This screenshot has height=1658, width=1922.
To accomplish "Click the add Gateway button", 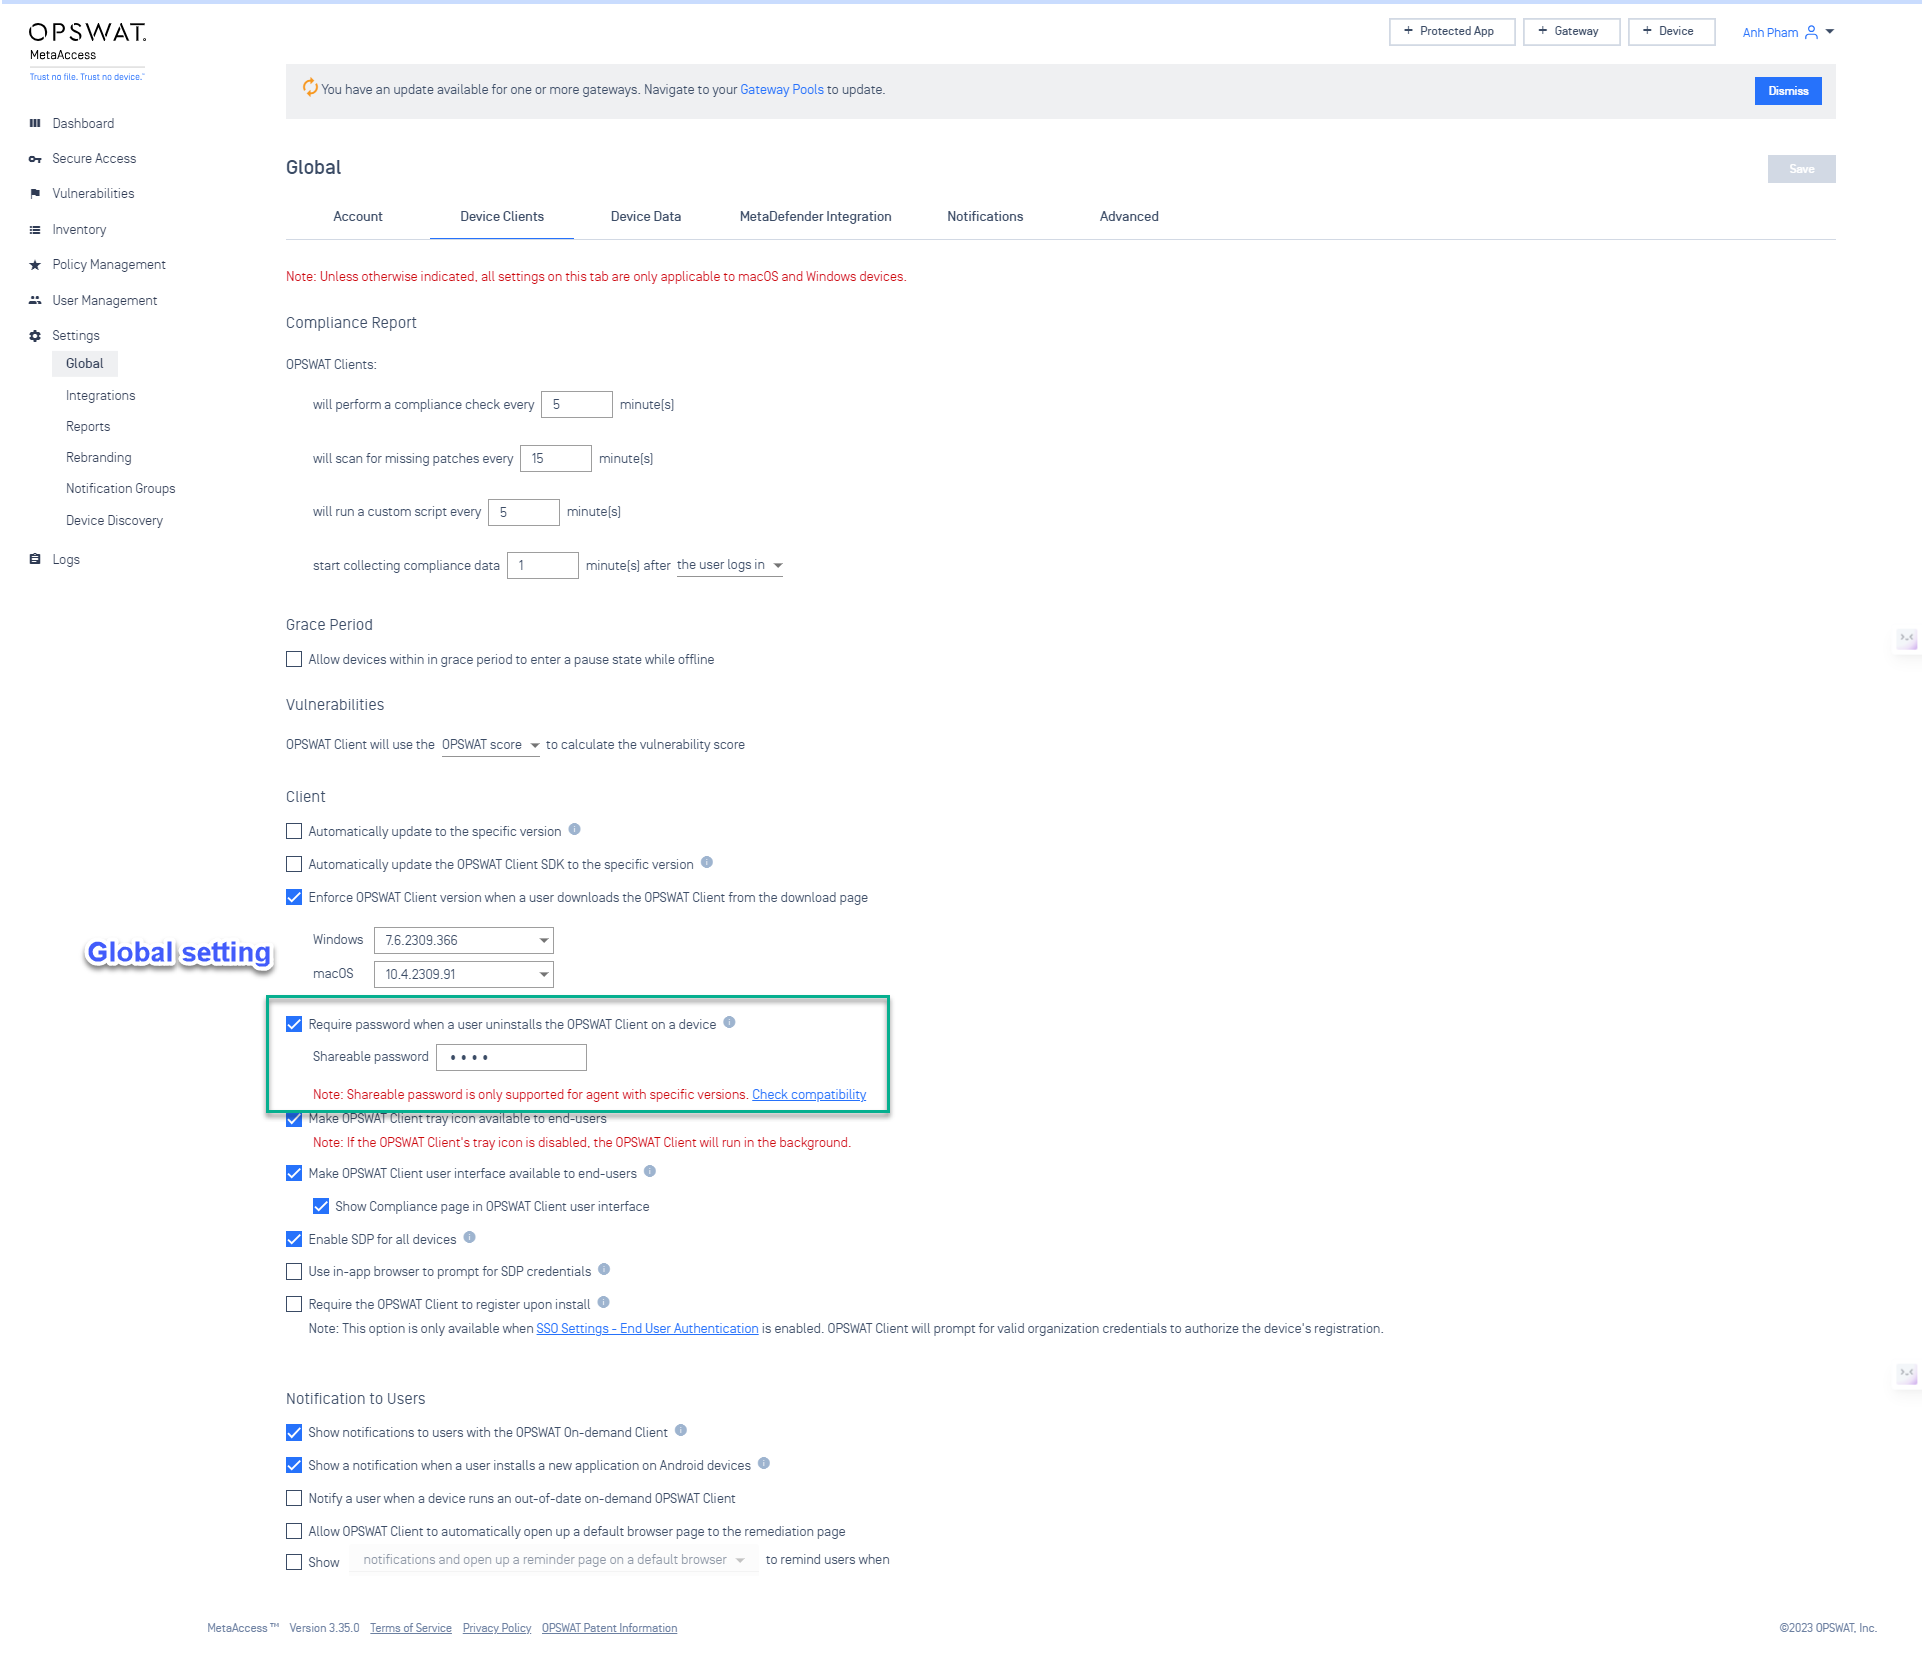I will (1571, 32).
